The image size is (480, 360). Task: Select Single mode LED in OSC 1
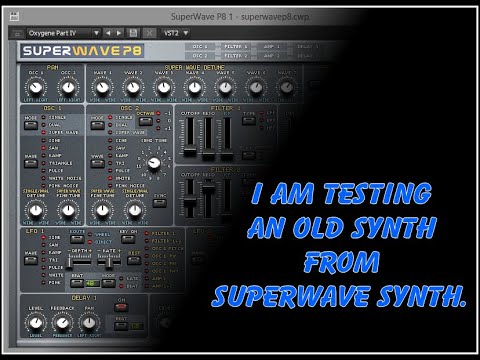point(43,117)
